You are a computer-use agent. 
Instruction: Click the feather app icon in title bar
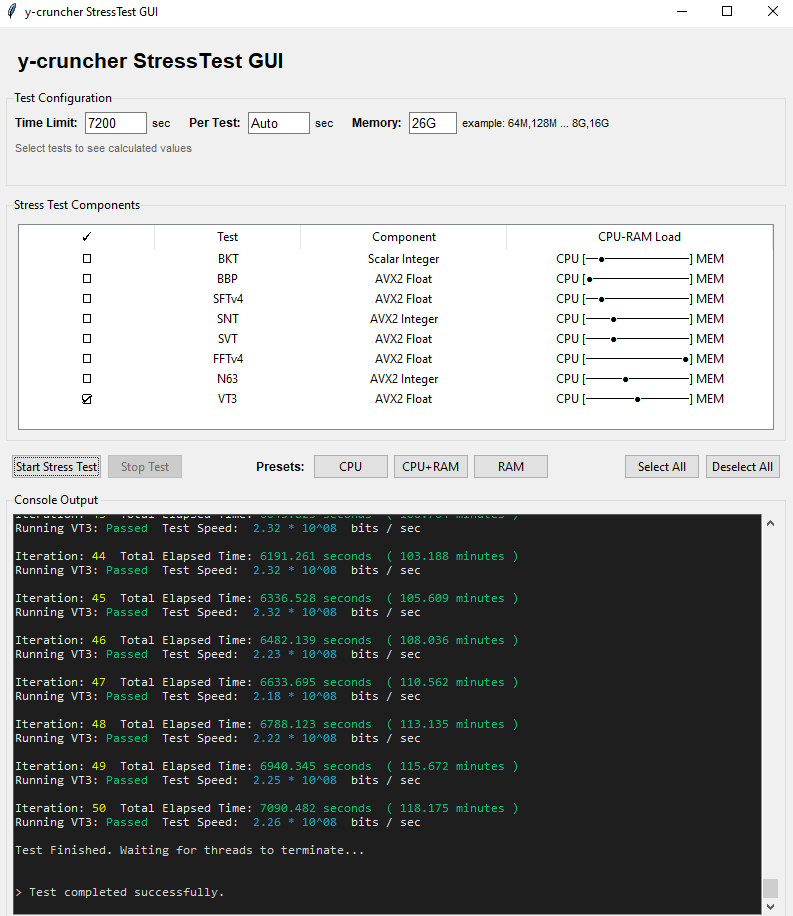[12, 12]
